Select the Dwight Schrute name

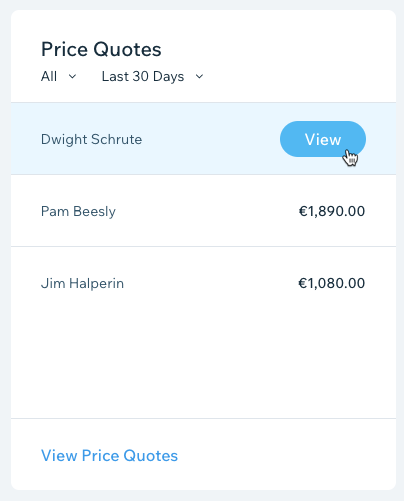[x=91, y=139]
